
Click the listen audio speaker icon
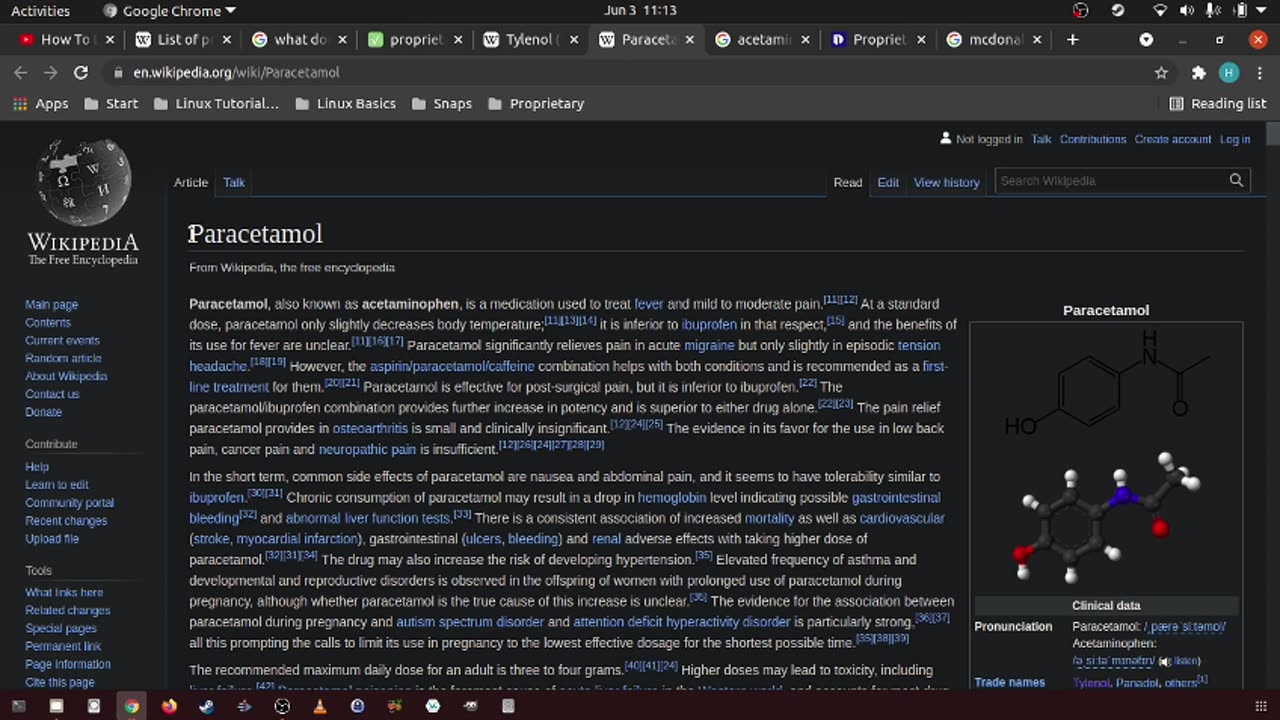[x=1164, y=661]
